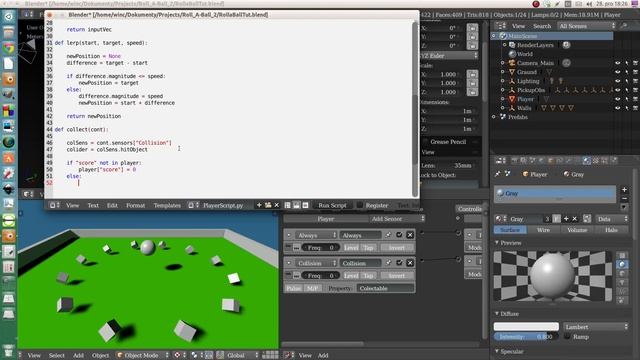The image size is (640, 360).
Task: Click the Diffuse white color swatch
Action: [x=526, y=327]
